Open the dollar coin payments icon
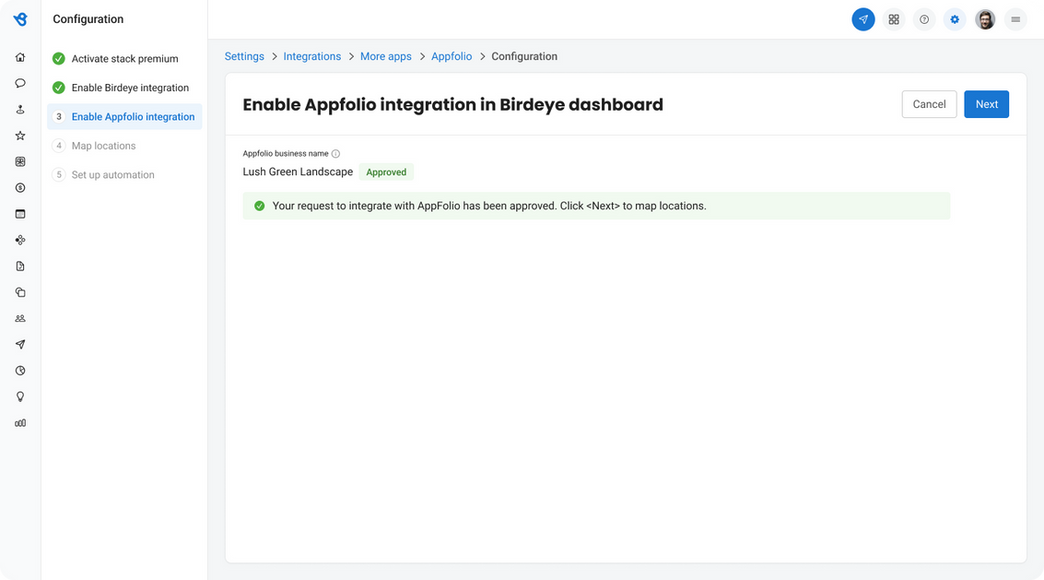The height and width of the screenshot is (580, 1044). pyautogui.click(x=20, y=188)
